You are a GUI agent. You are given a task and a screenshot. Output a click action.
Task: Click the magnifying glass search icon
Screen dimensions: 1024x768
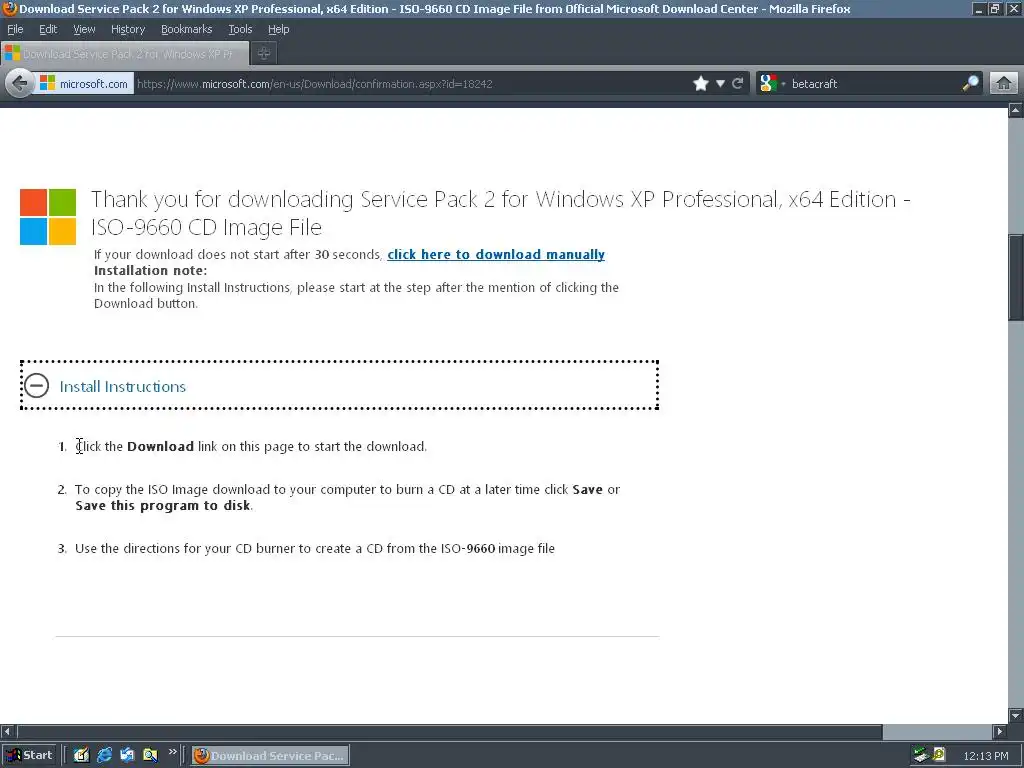pos(970,84)
